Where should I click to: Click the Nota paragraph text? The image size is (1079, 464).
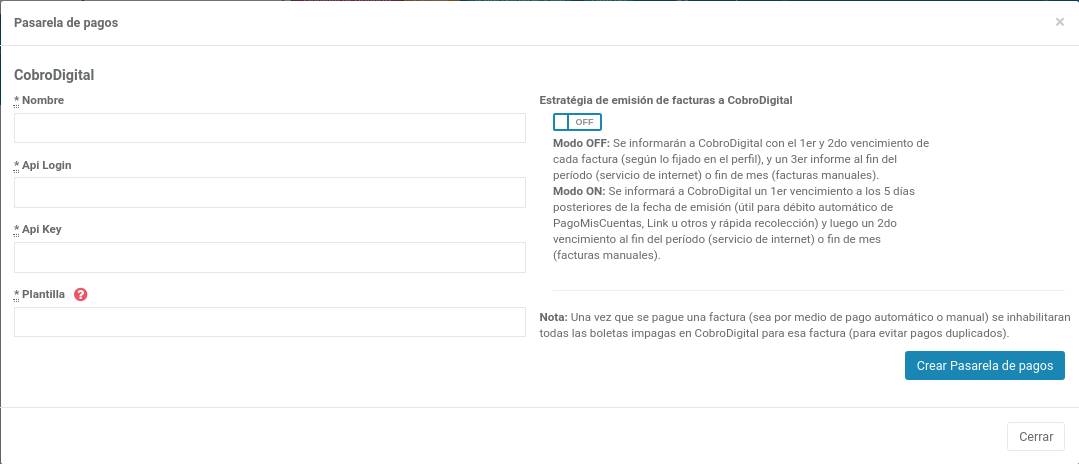click(805, 325)
